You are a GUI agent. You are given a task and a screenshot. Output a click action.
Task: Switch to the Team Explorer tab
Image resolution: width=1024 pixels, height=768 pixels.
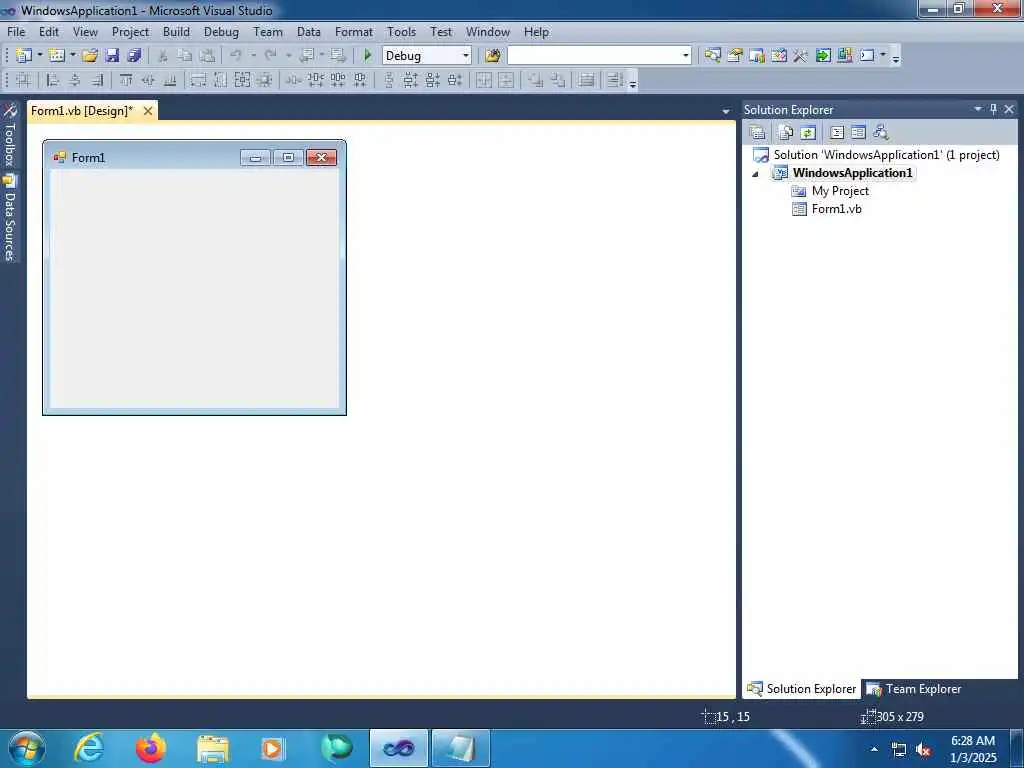[914, 689]
